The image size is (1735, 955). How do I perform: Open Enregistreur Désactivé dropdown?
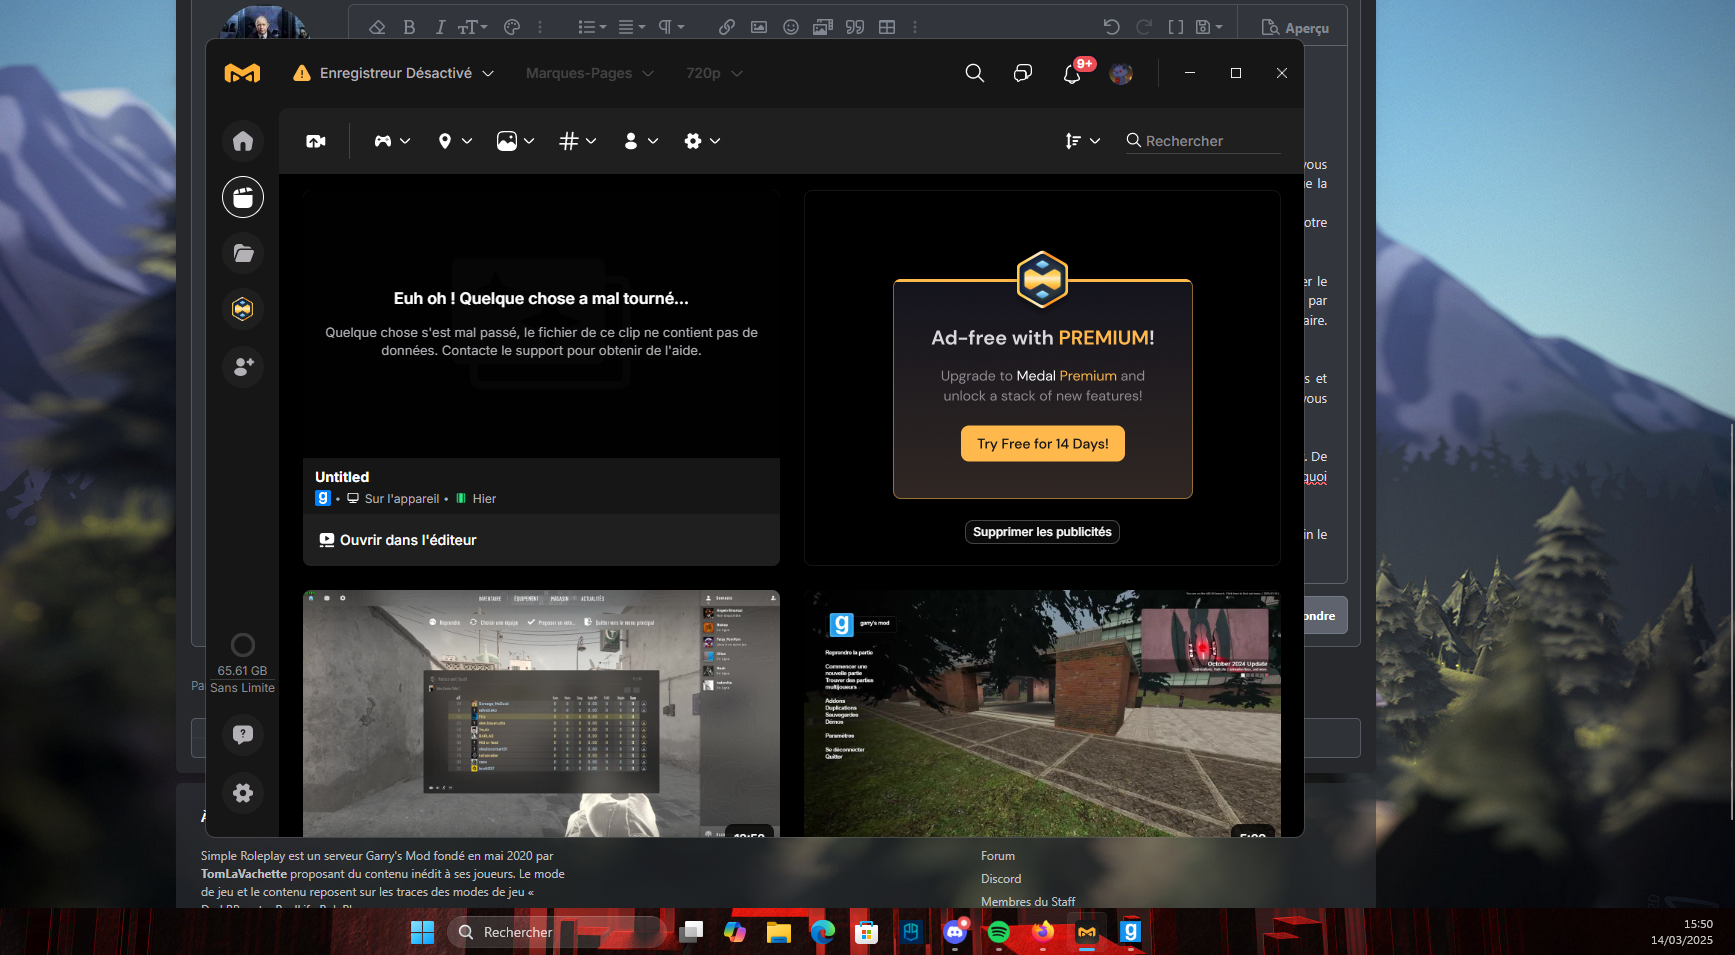[x=393, y=73]
